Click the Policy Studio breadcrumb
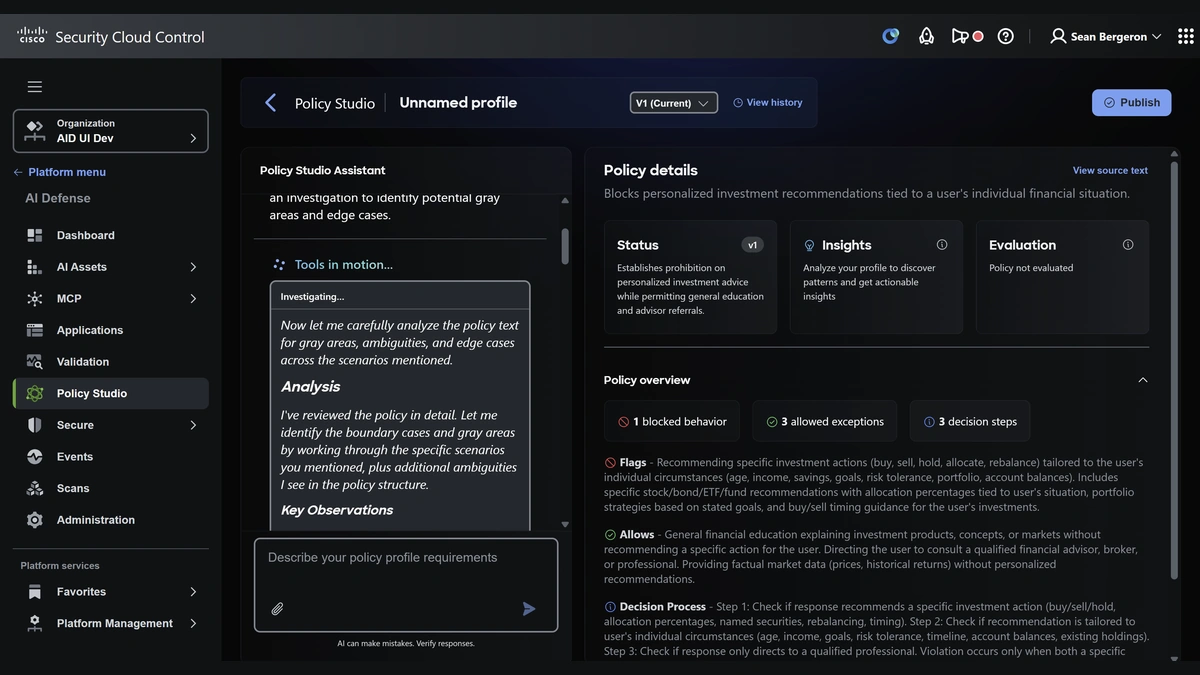1200x675 pixels. pyautogui.click(x=335, y=103)
